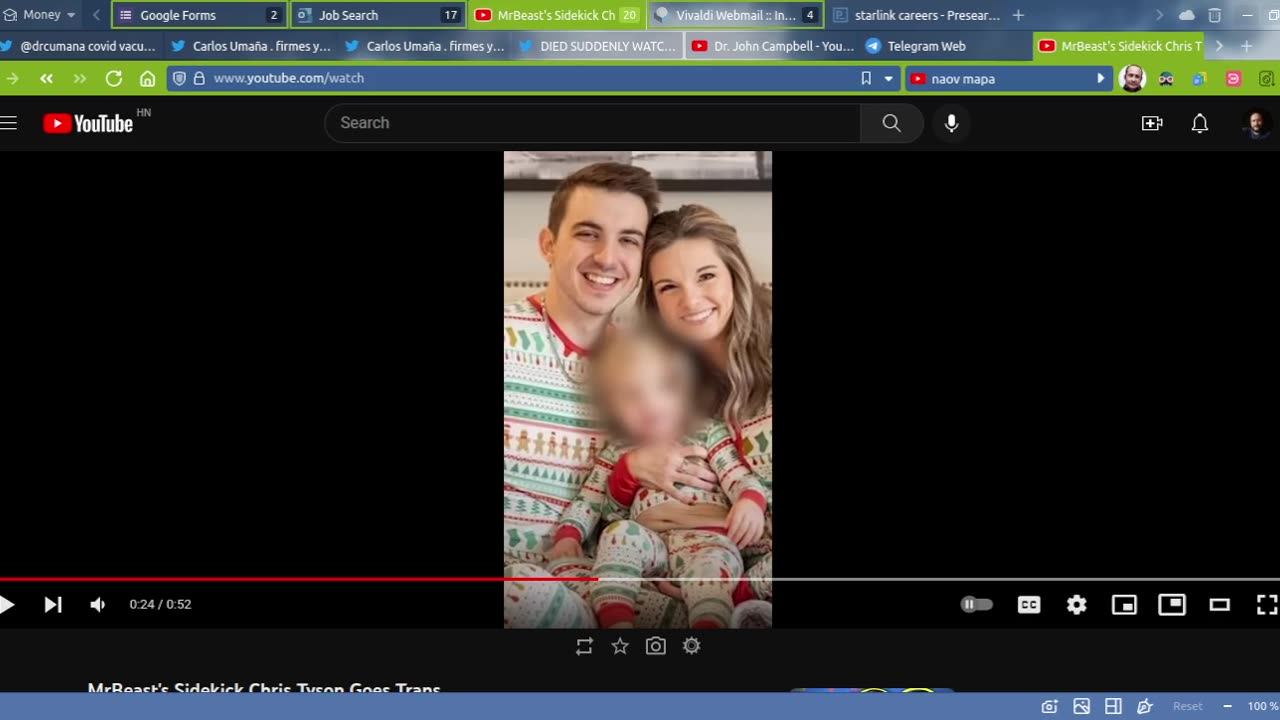This screenshot has width=1280, height=720.
Task: Mute the video volume
Action: click(x=98, y=604)
